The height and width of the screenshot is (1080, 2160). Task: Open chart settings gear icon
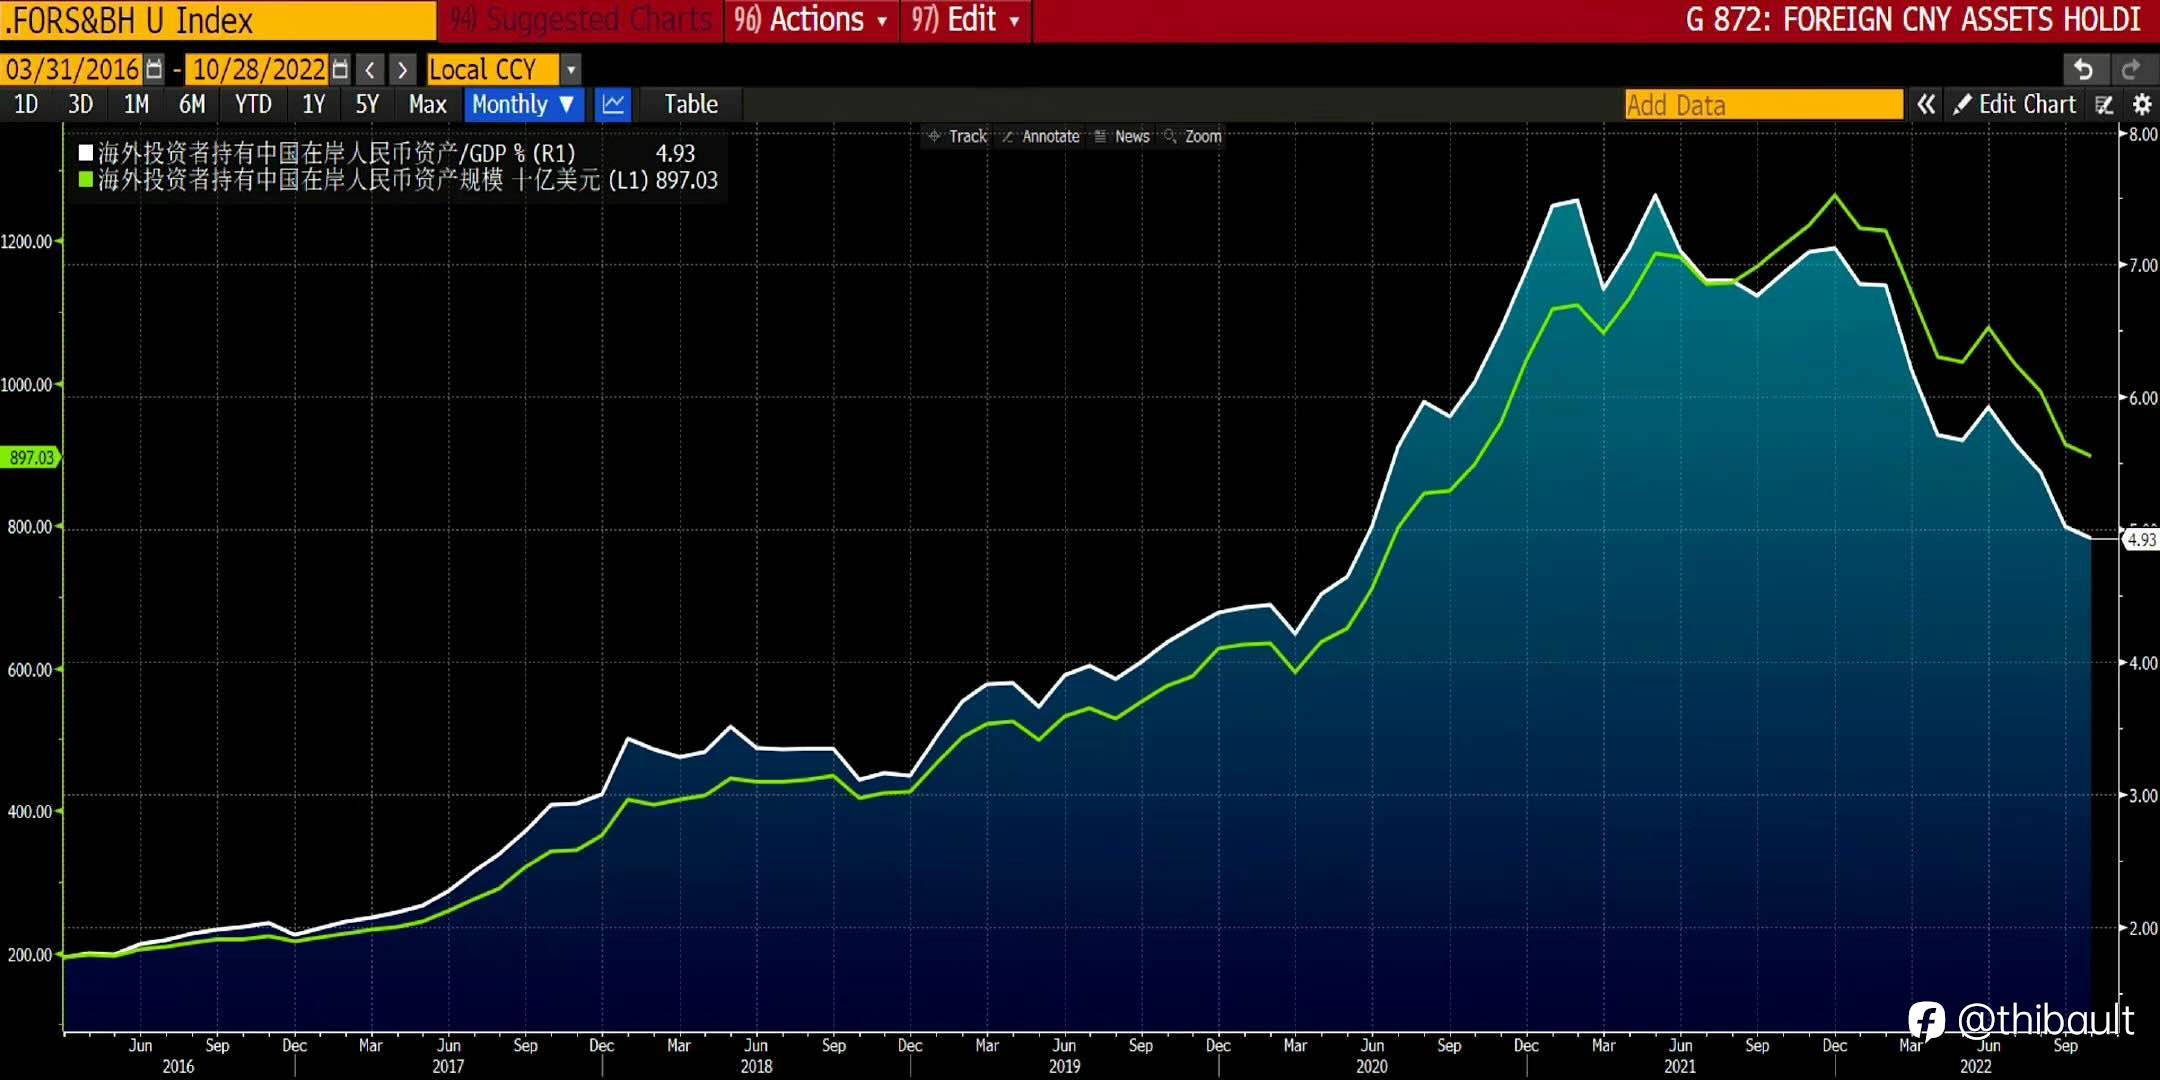(2142, 104)
